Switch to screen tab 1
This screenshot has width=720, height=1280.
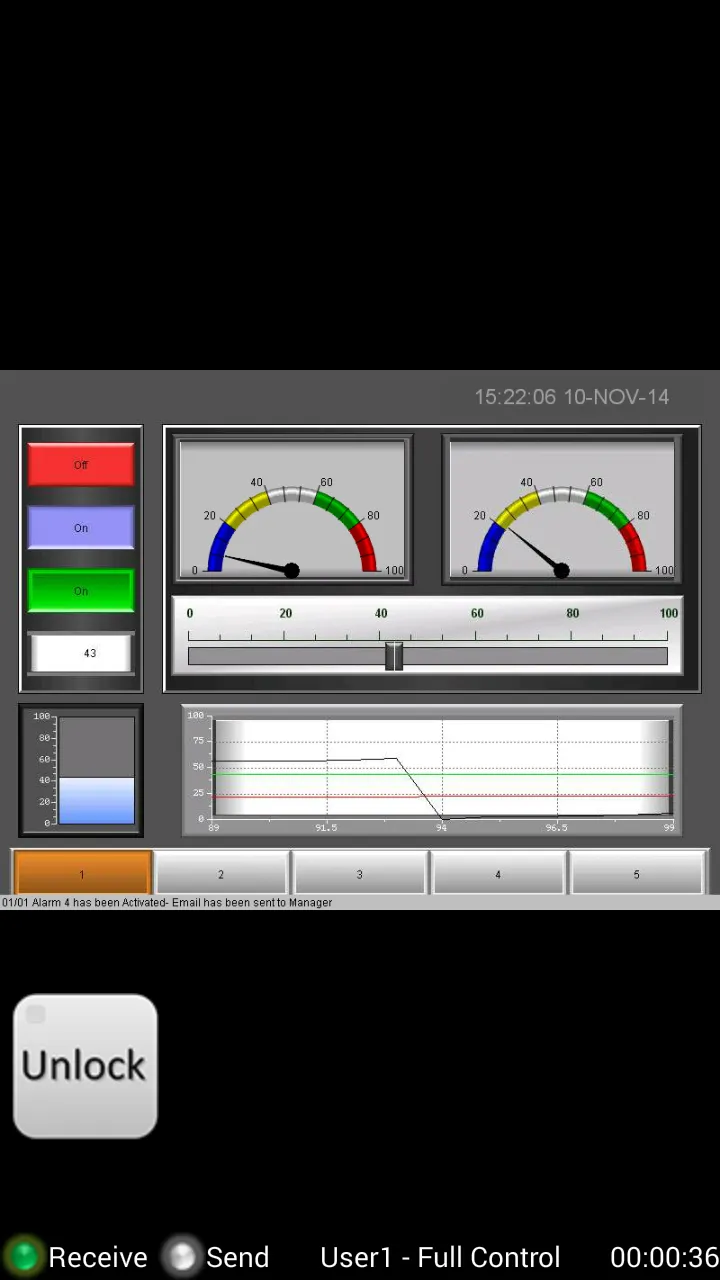(82, 874)
